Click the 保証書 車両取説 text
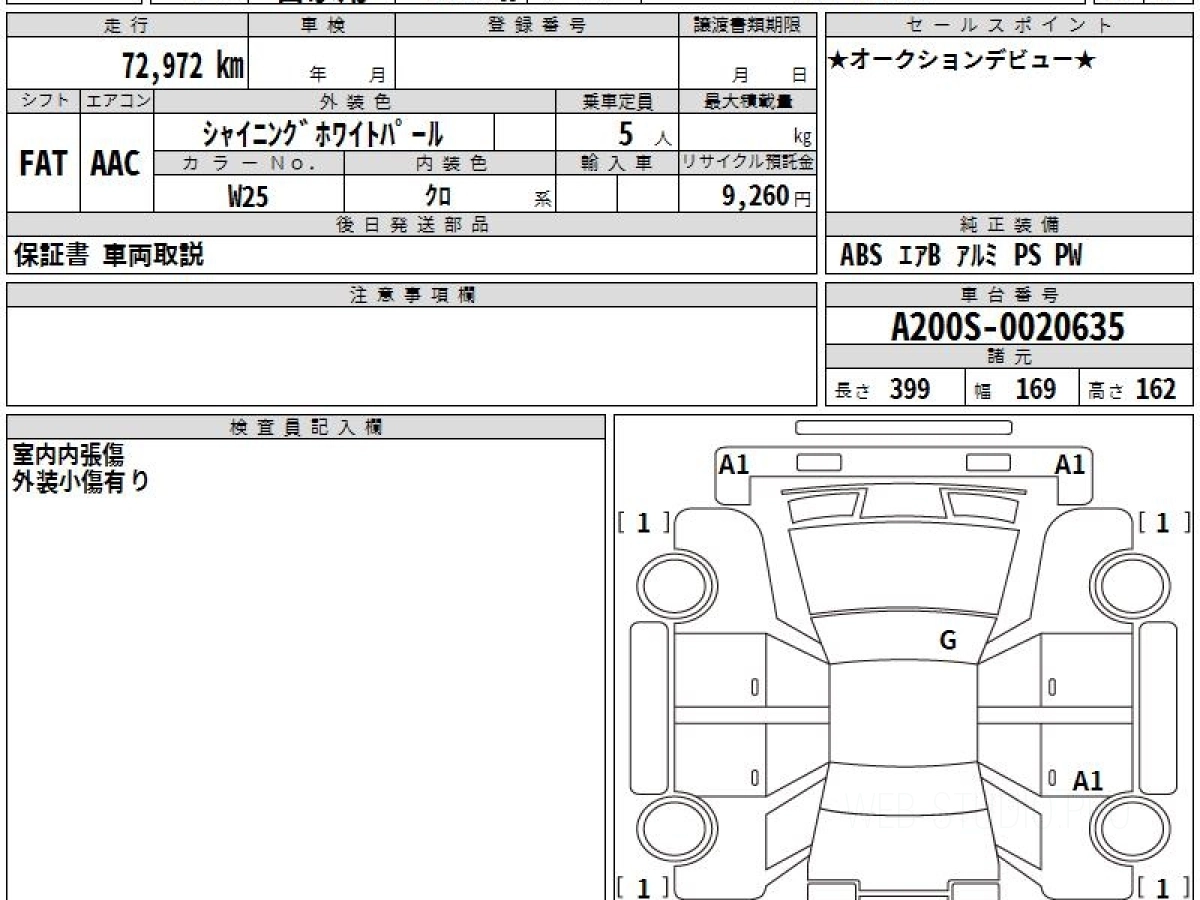 tap(108, 256)
